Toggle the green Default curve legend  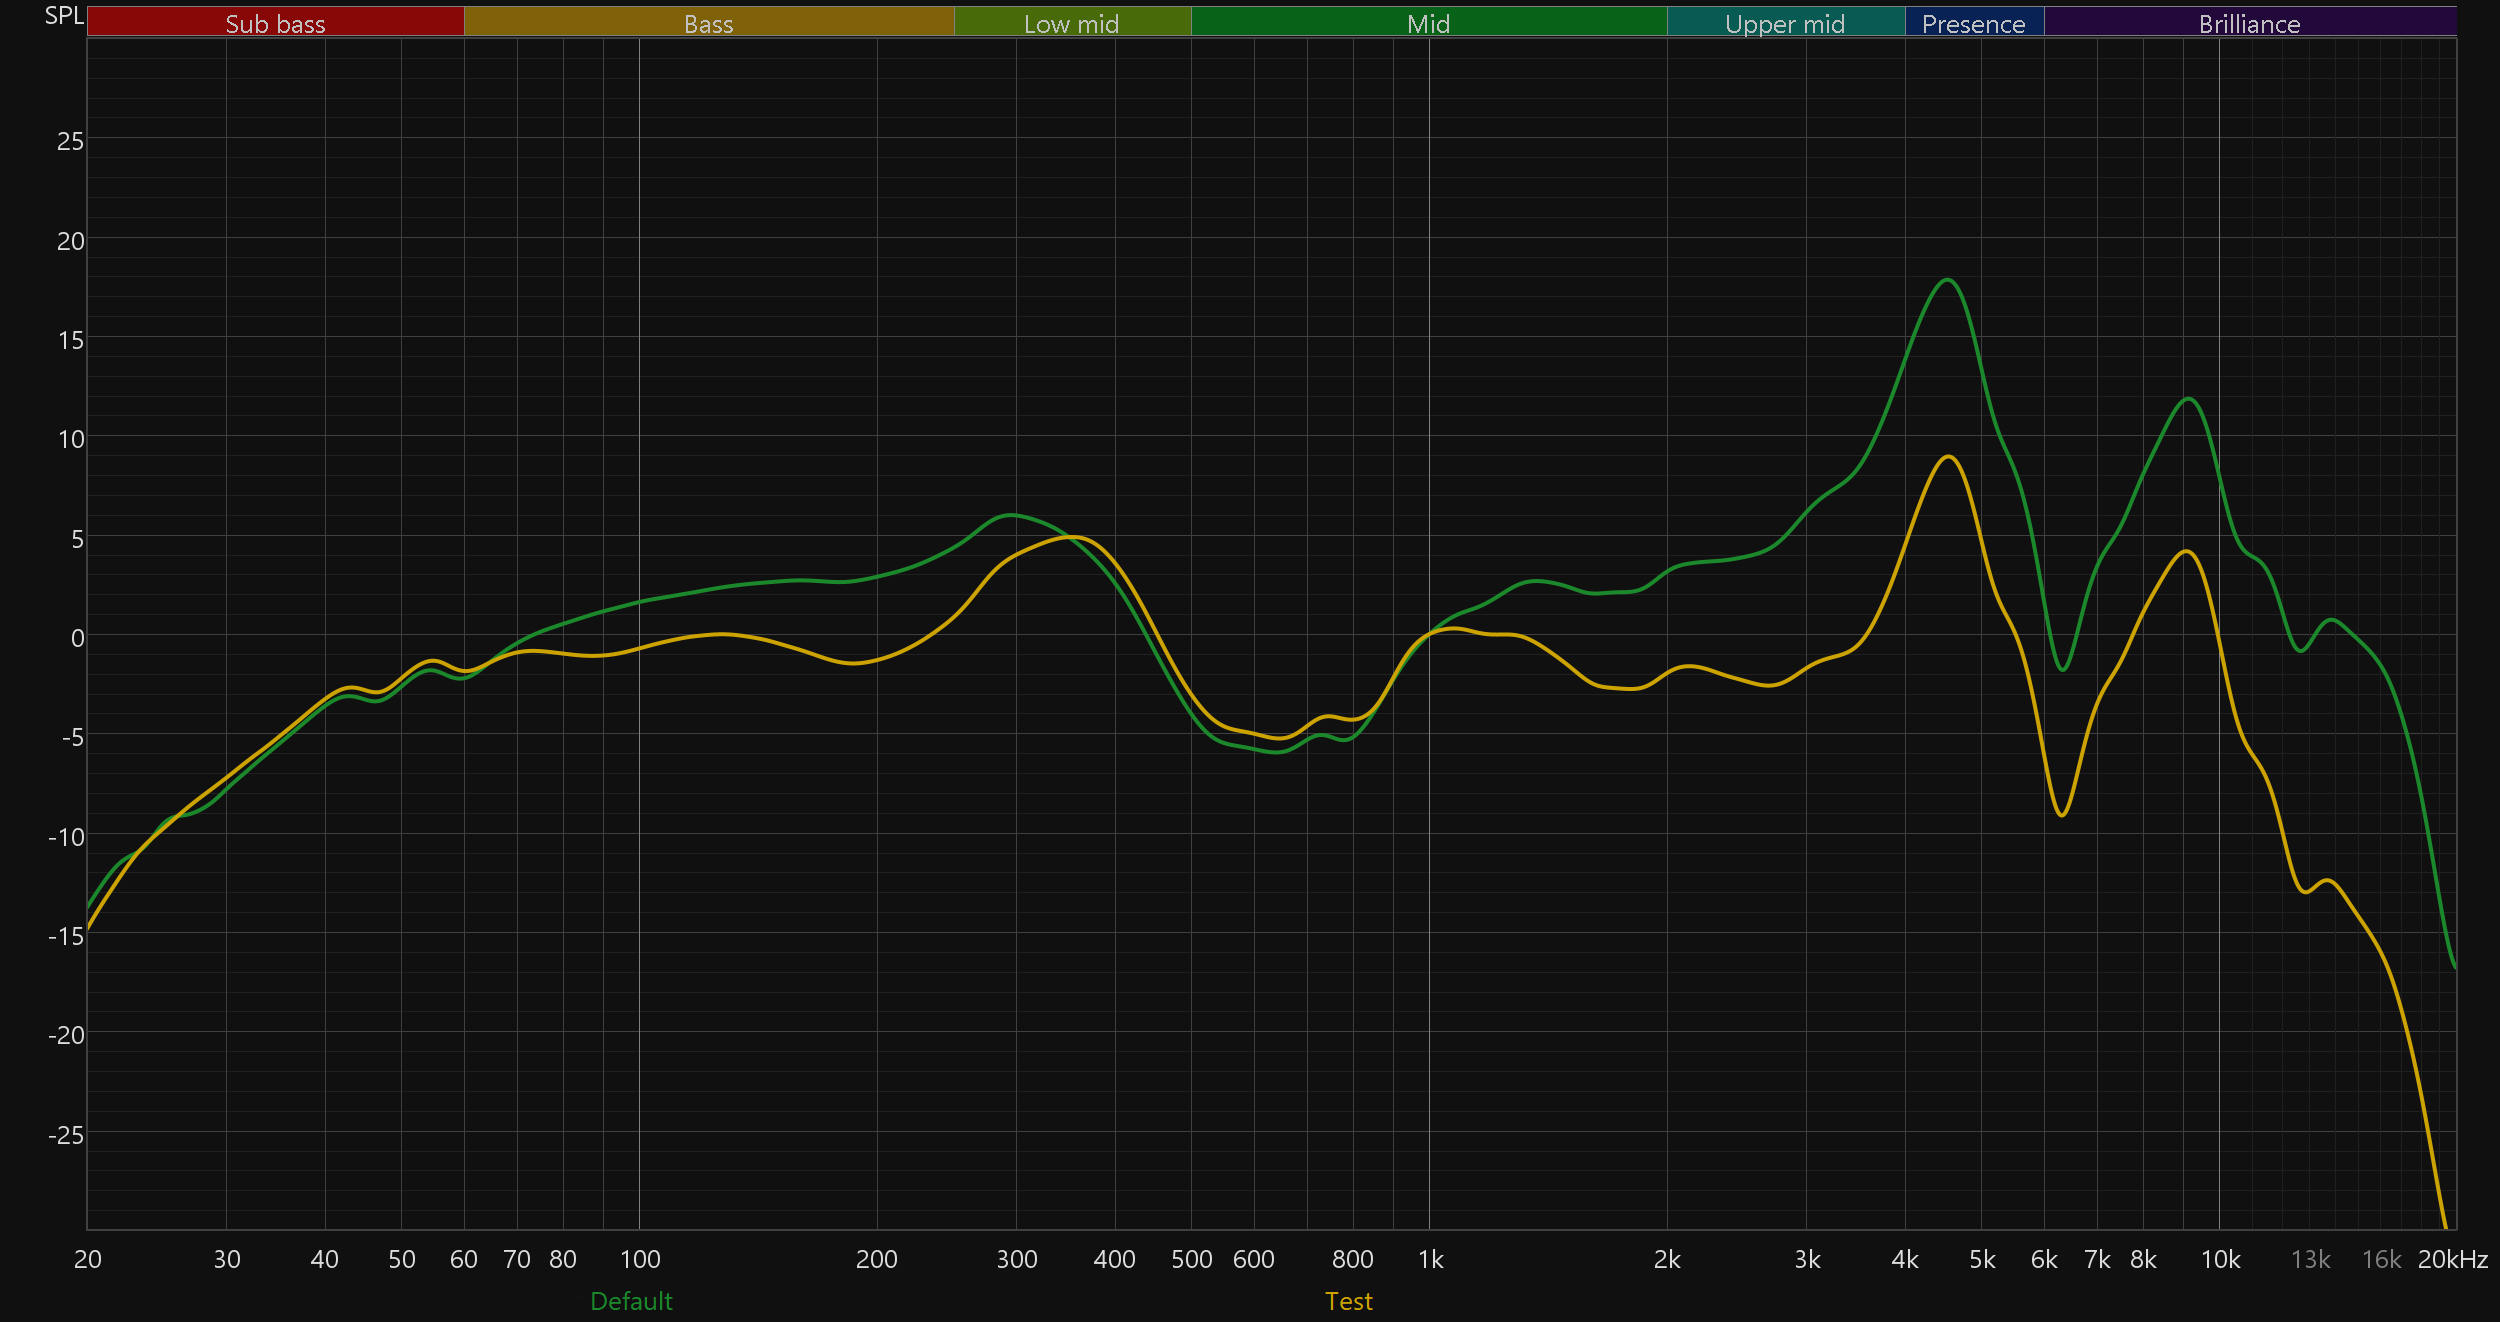631,1301
